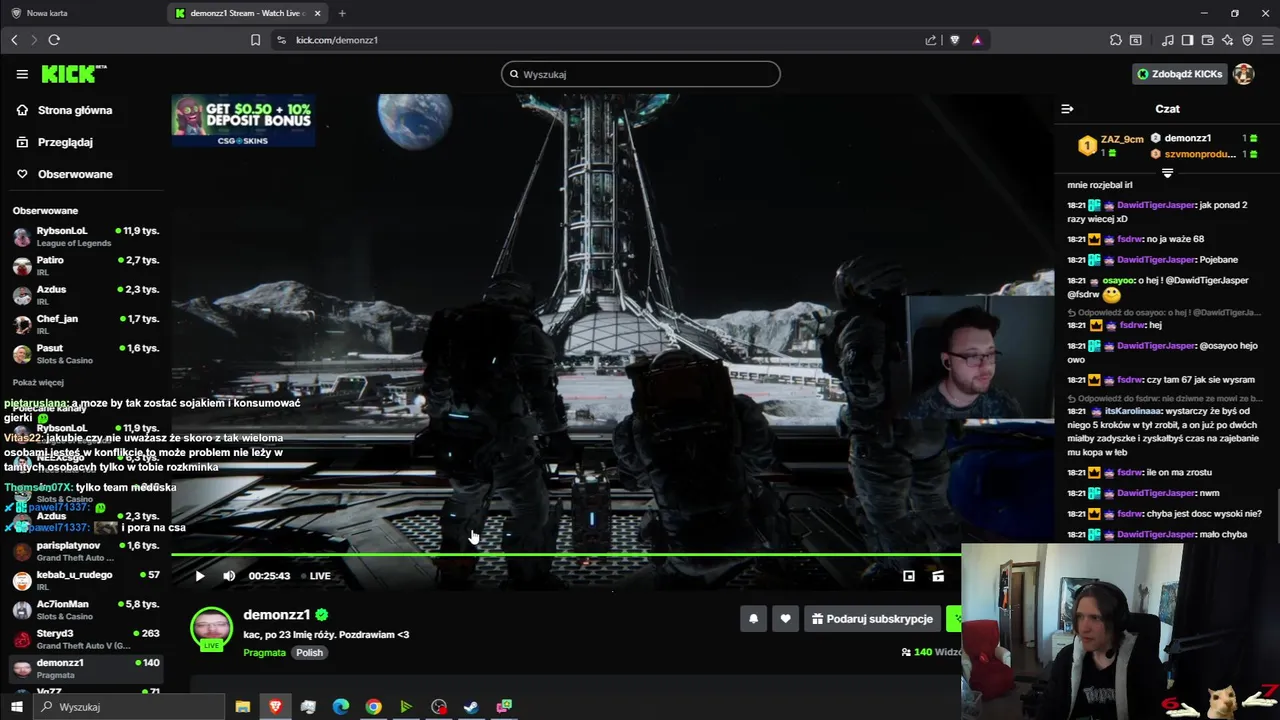This screenshot has width=1280, height=720.
Task: Click the CSGO Skins deposit bonus ad
Action: (243, 120)
